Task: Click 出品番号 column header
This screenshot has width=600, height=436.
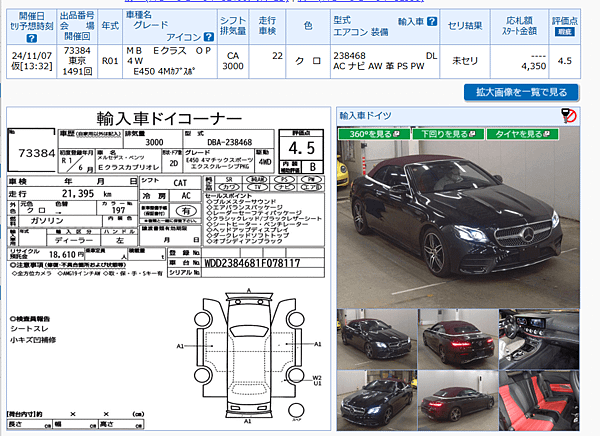Action: (x=77, y=16)
